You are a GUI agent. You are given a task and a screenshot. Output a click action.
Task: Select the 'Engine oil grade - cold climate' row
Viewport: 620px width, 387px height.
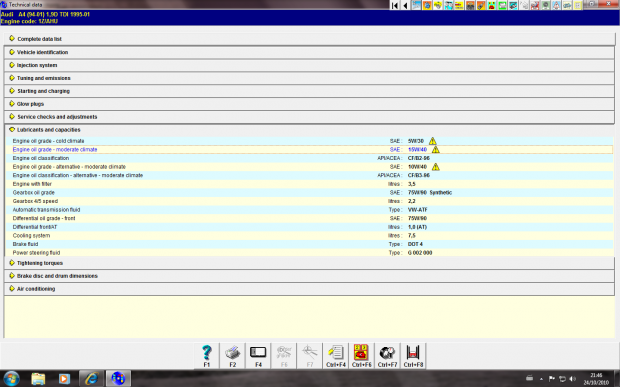click(310, 141)
